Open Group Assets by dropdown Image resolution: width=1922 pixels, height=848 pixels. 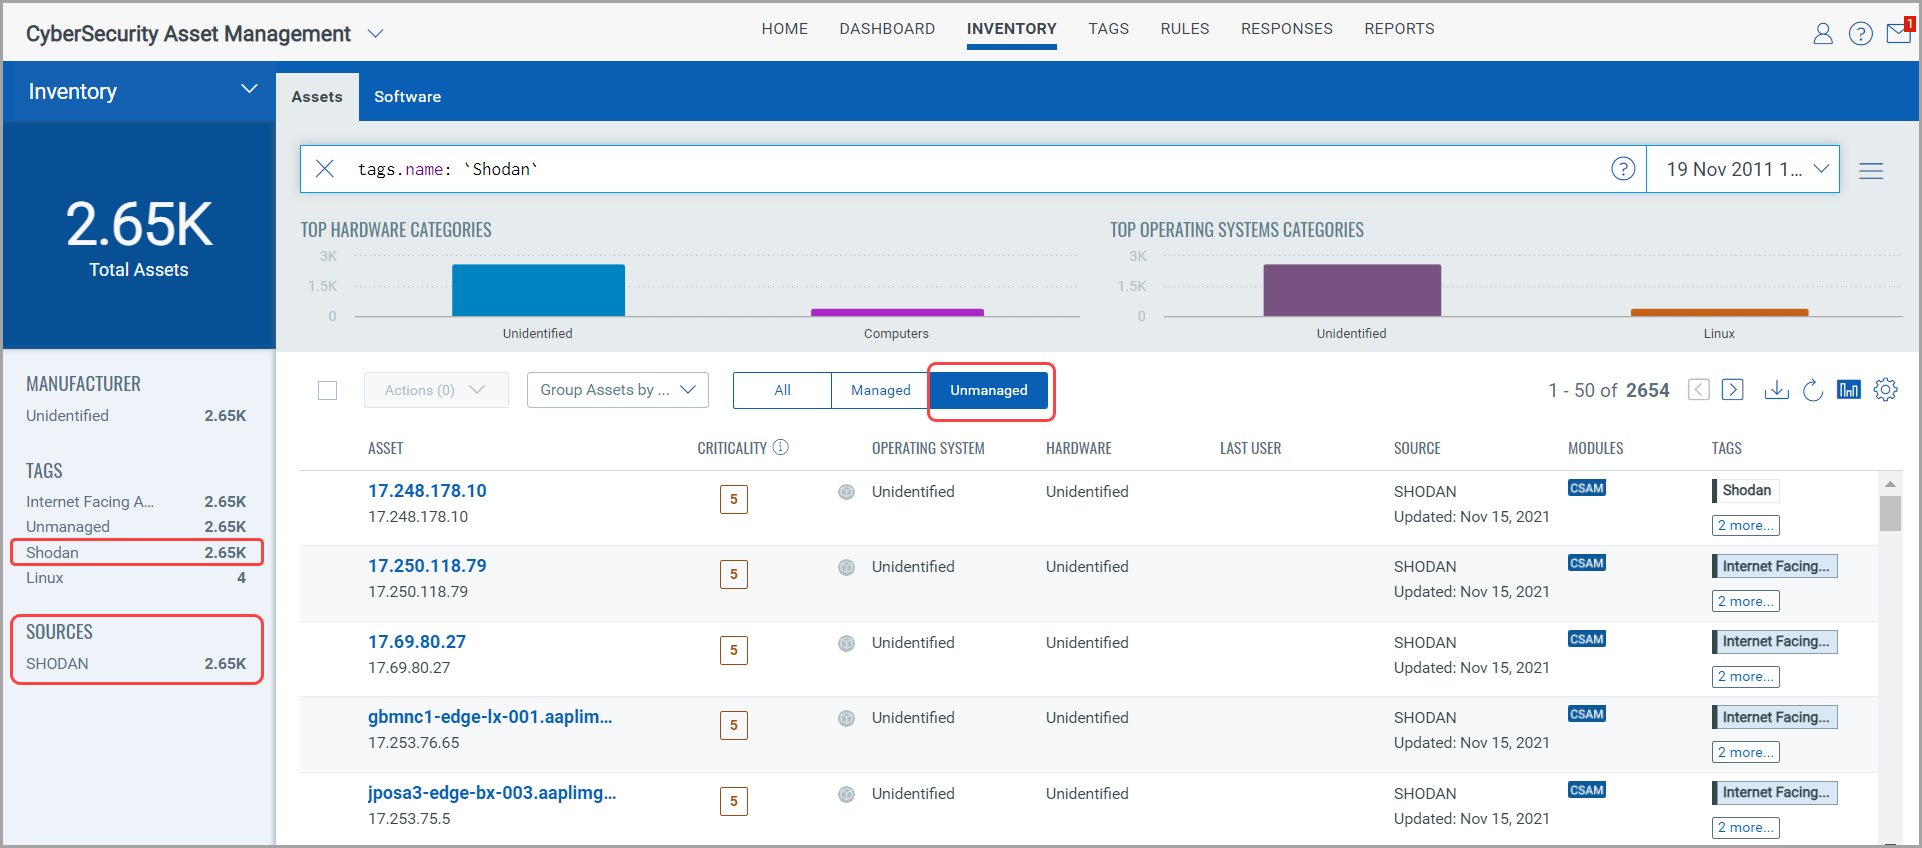618,390
